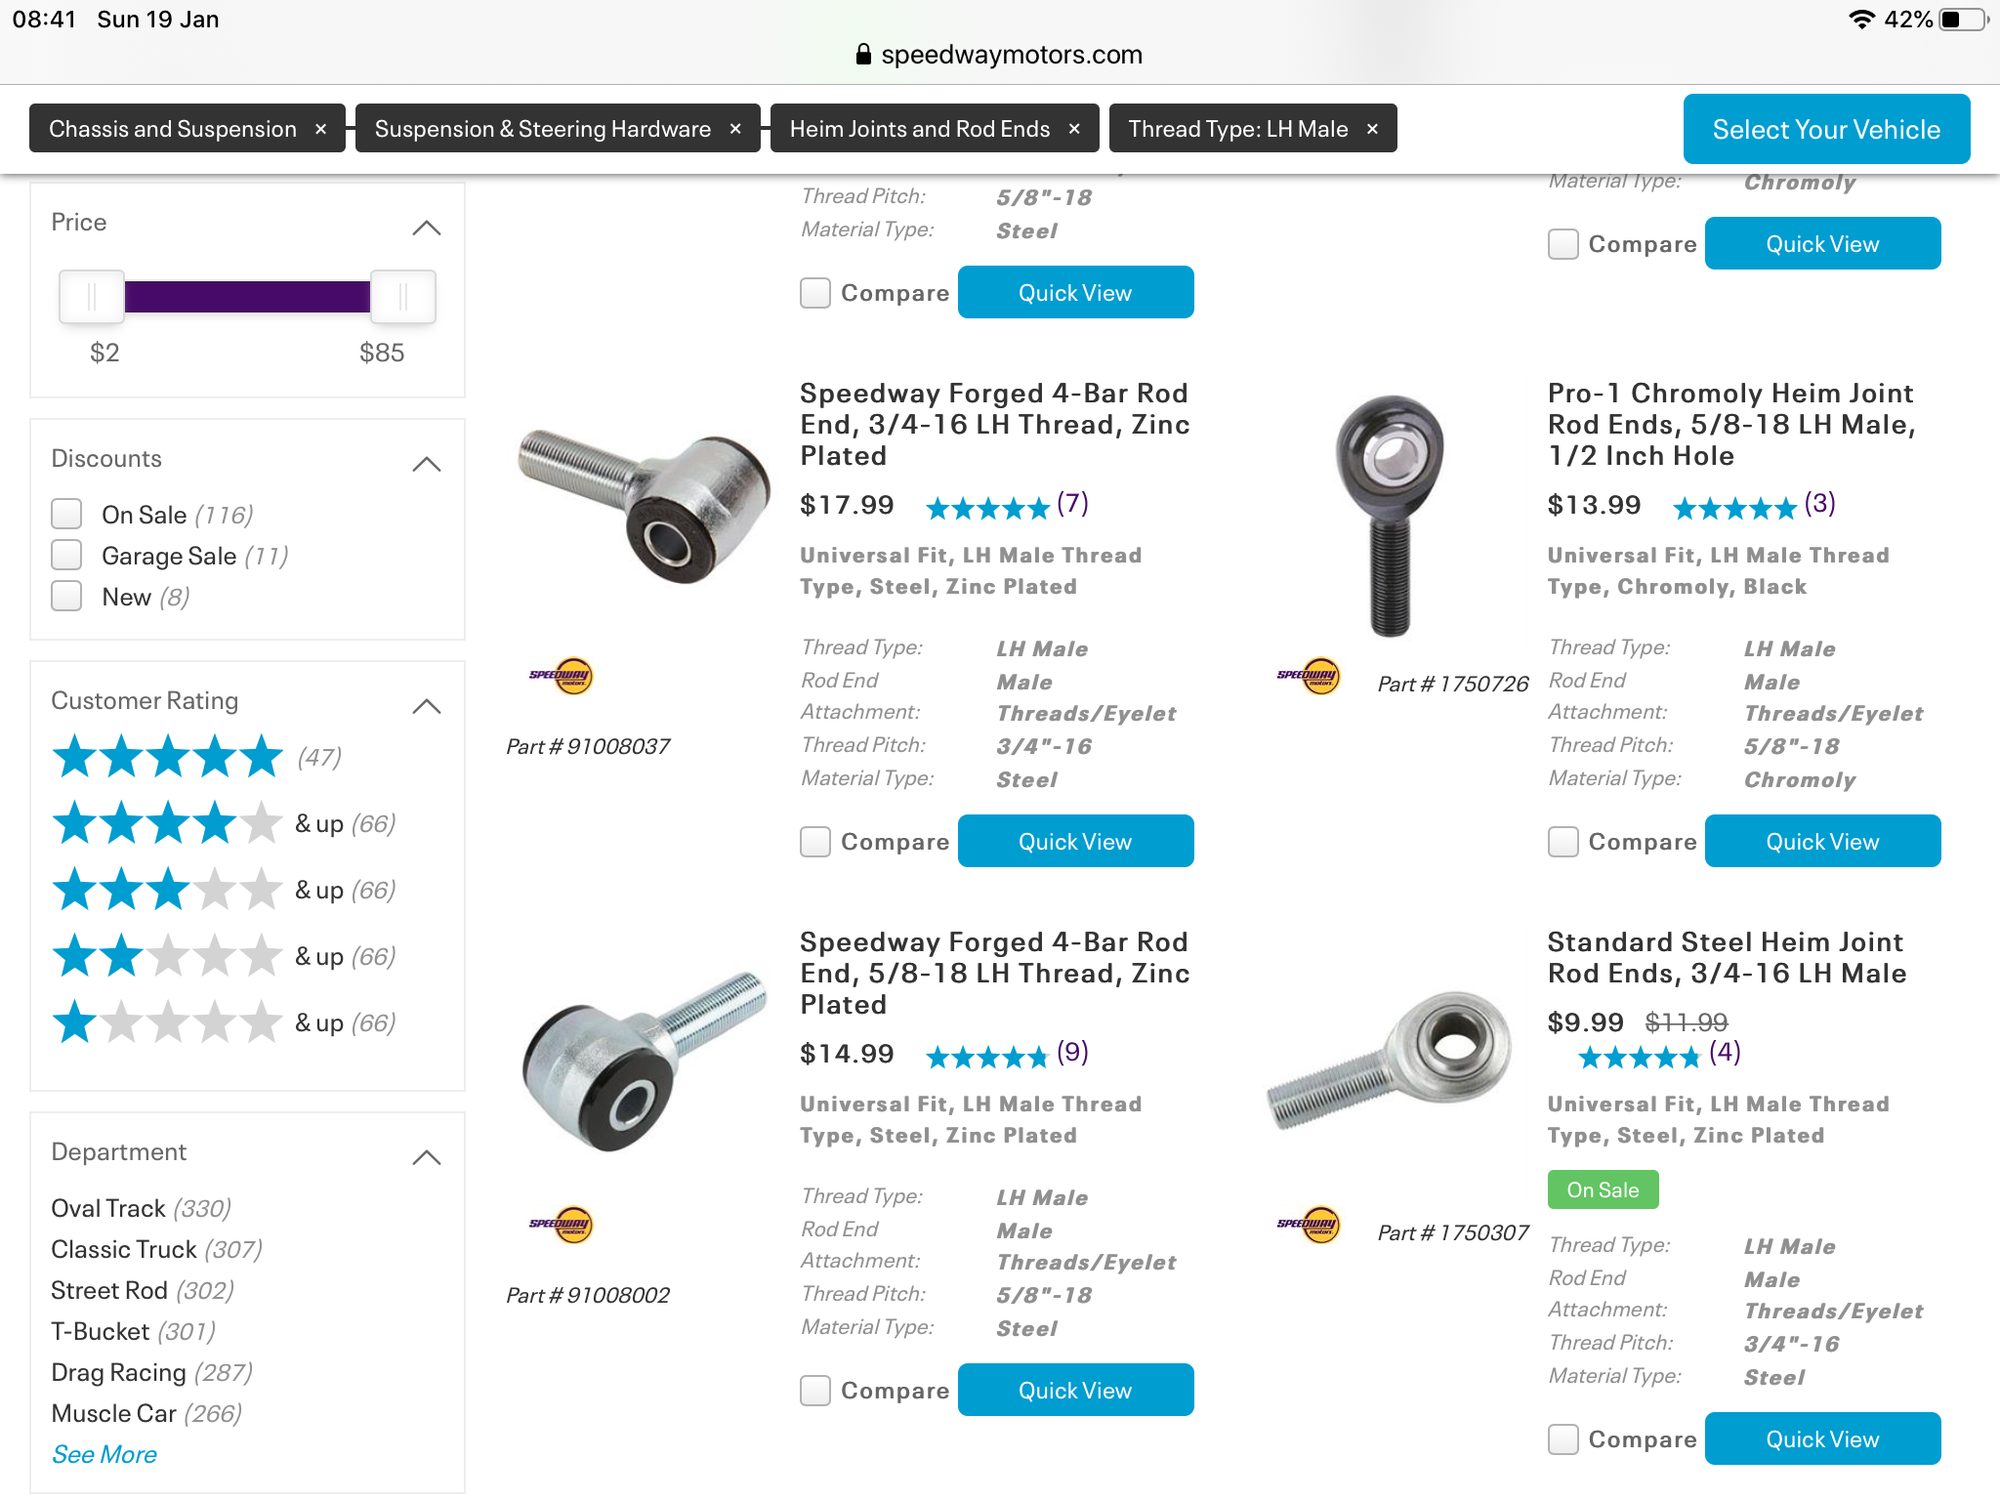Tick Compare for Pro-1 Chromoly Heim Joint
Screen dimensions: 2000x1500
pos(1563,842)
